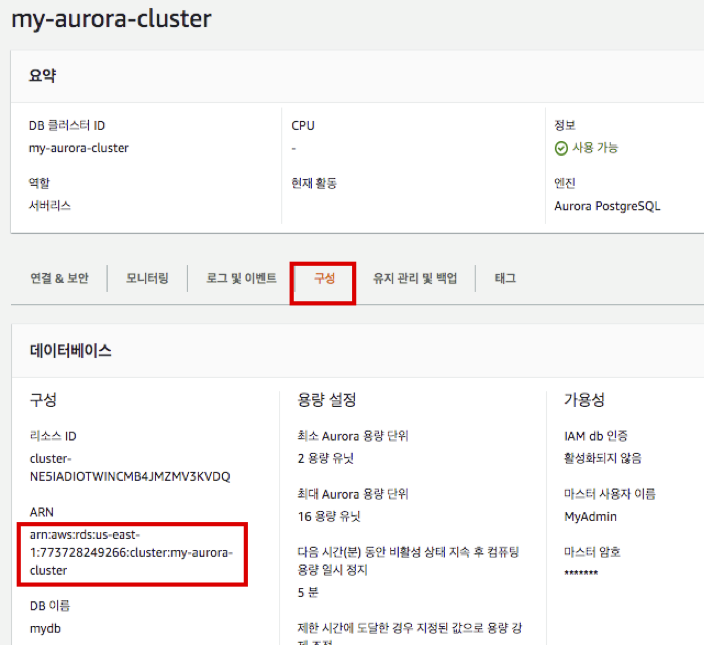
Task: Click the 활성화되지 않음 IAM authentication value
Action: (603, 459)
